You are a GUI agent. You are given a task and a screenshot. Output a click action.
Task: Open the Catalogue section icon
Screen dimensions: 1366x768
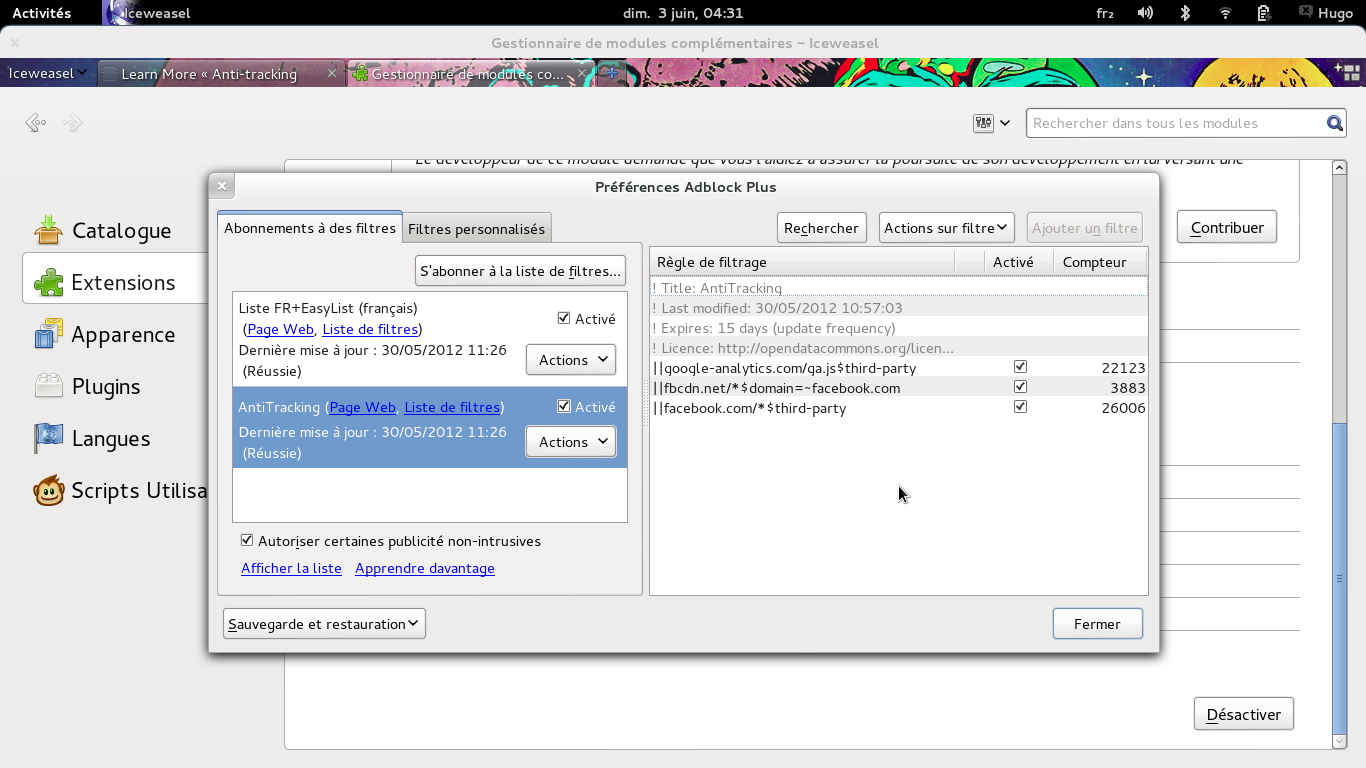(x=48, y=230)
